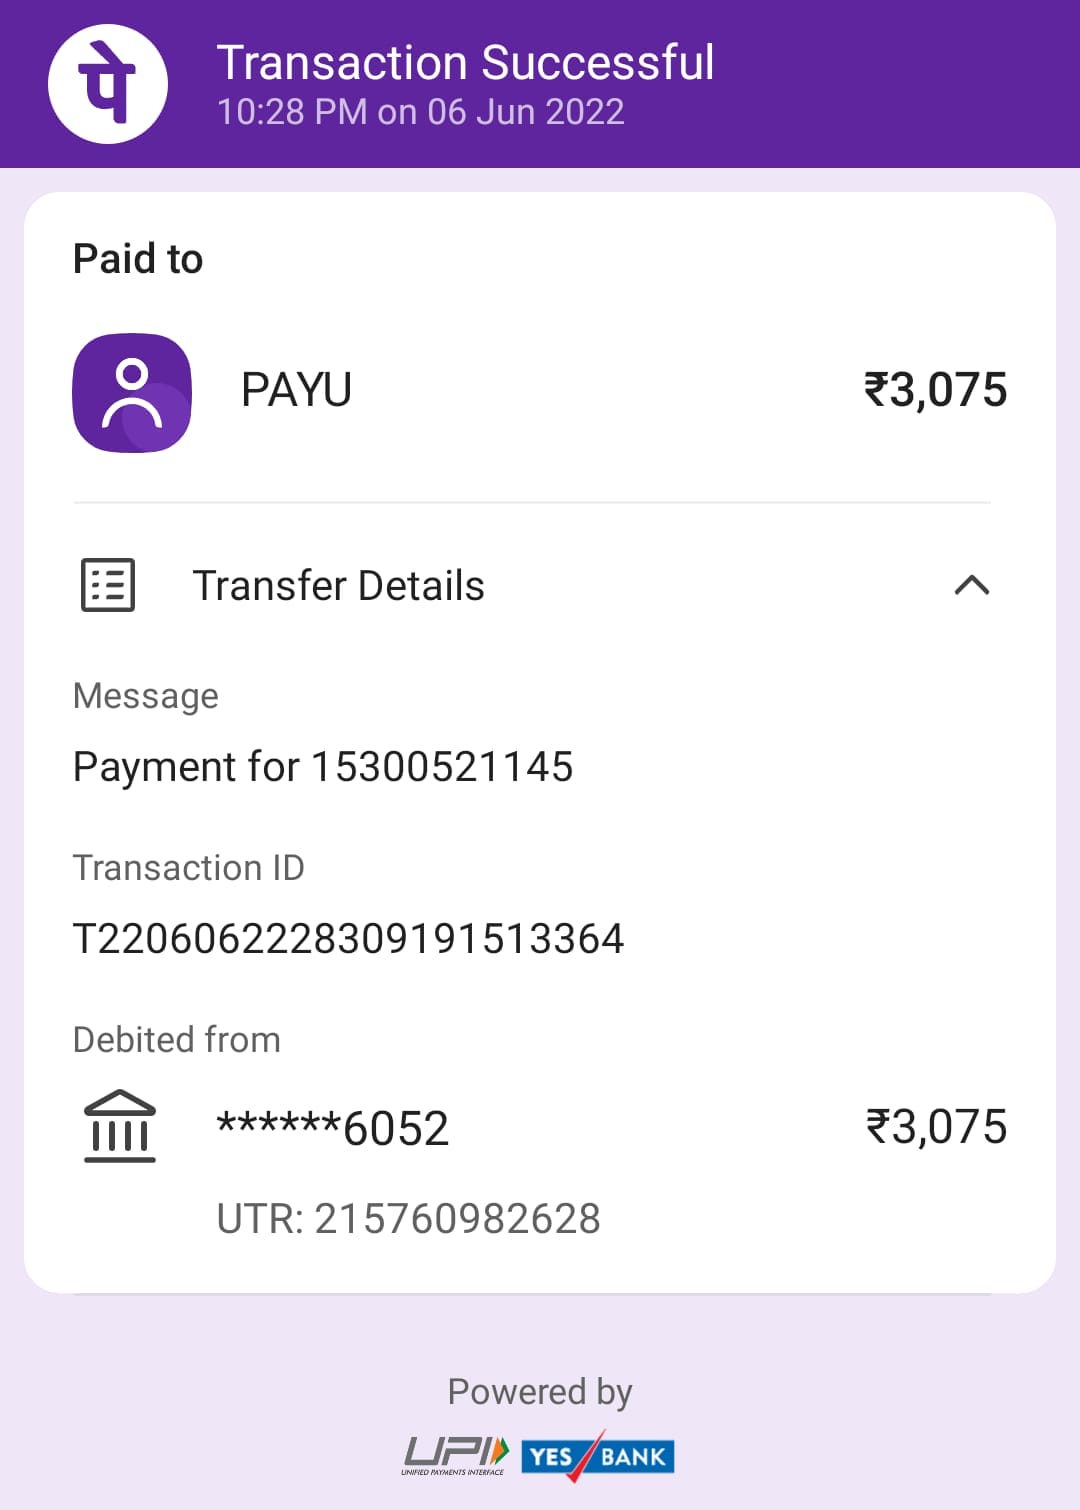Tap the PhonePe logo icon
1080x1510 pixels.
pos(108,84)
